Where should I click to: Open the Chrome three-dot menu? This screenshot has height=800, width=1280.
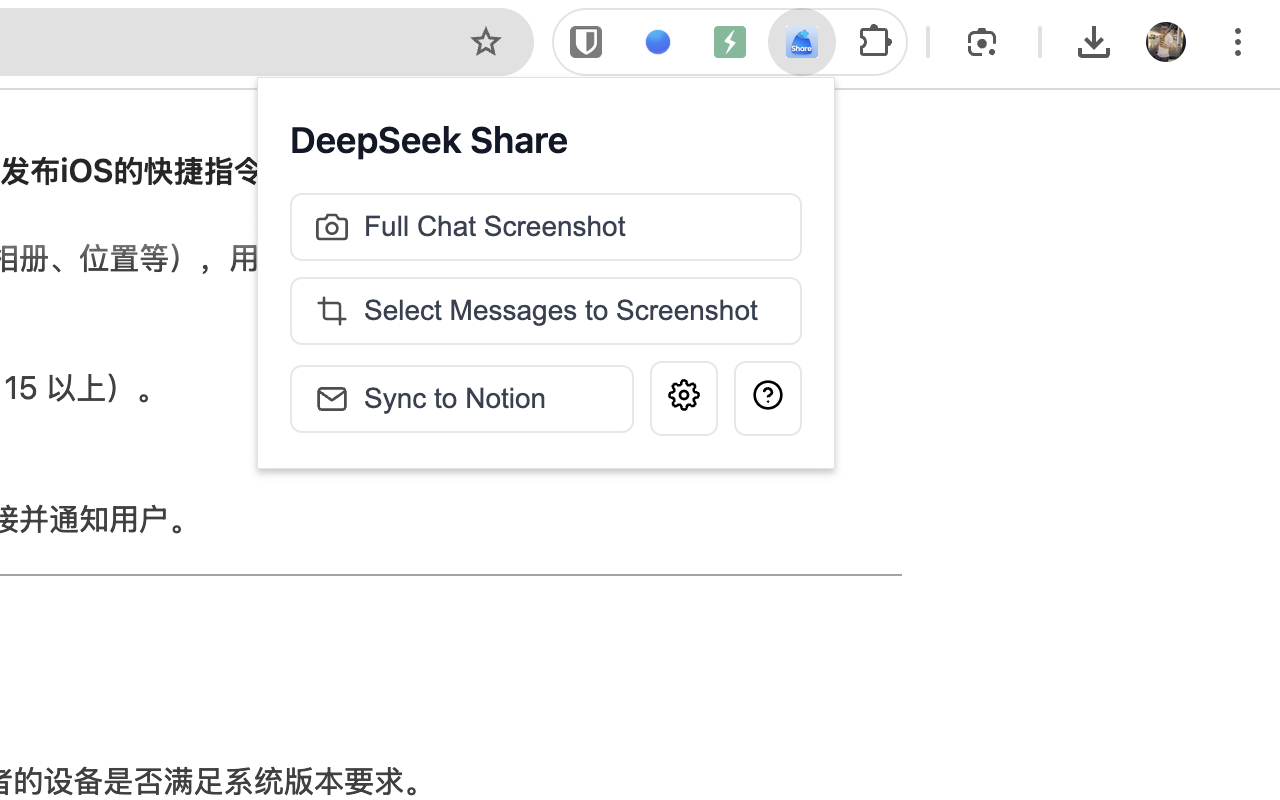[x=1238, y=42]
